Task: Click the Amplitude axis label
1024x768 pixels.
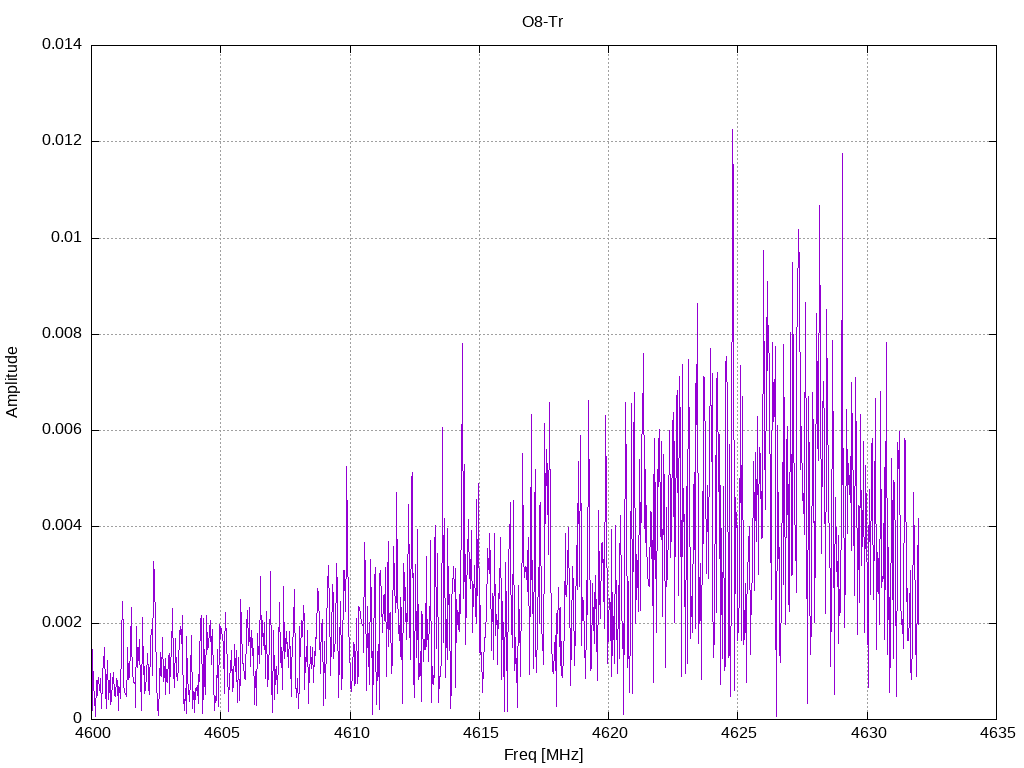Action: tap(12, 382)
